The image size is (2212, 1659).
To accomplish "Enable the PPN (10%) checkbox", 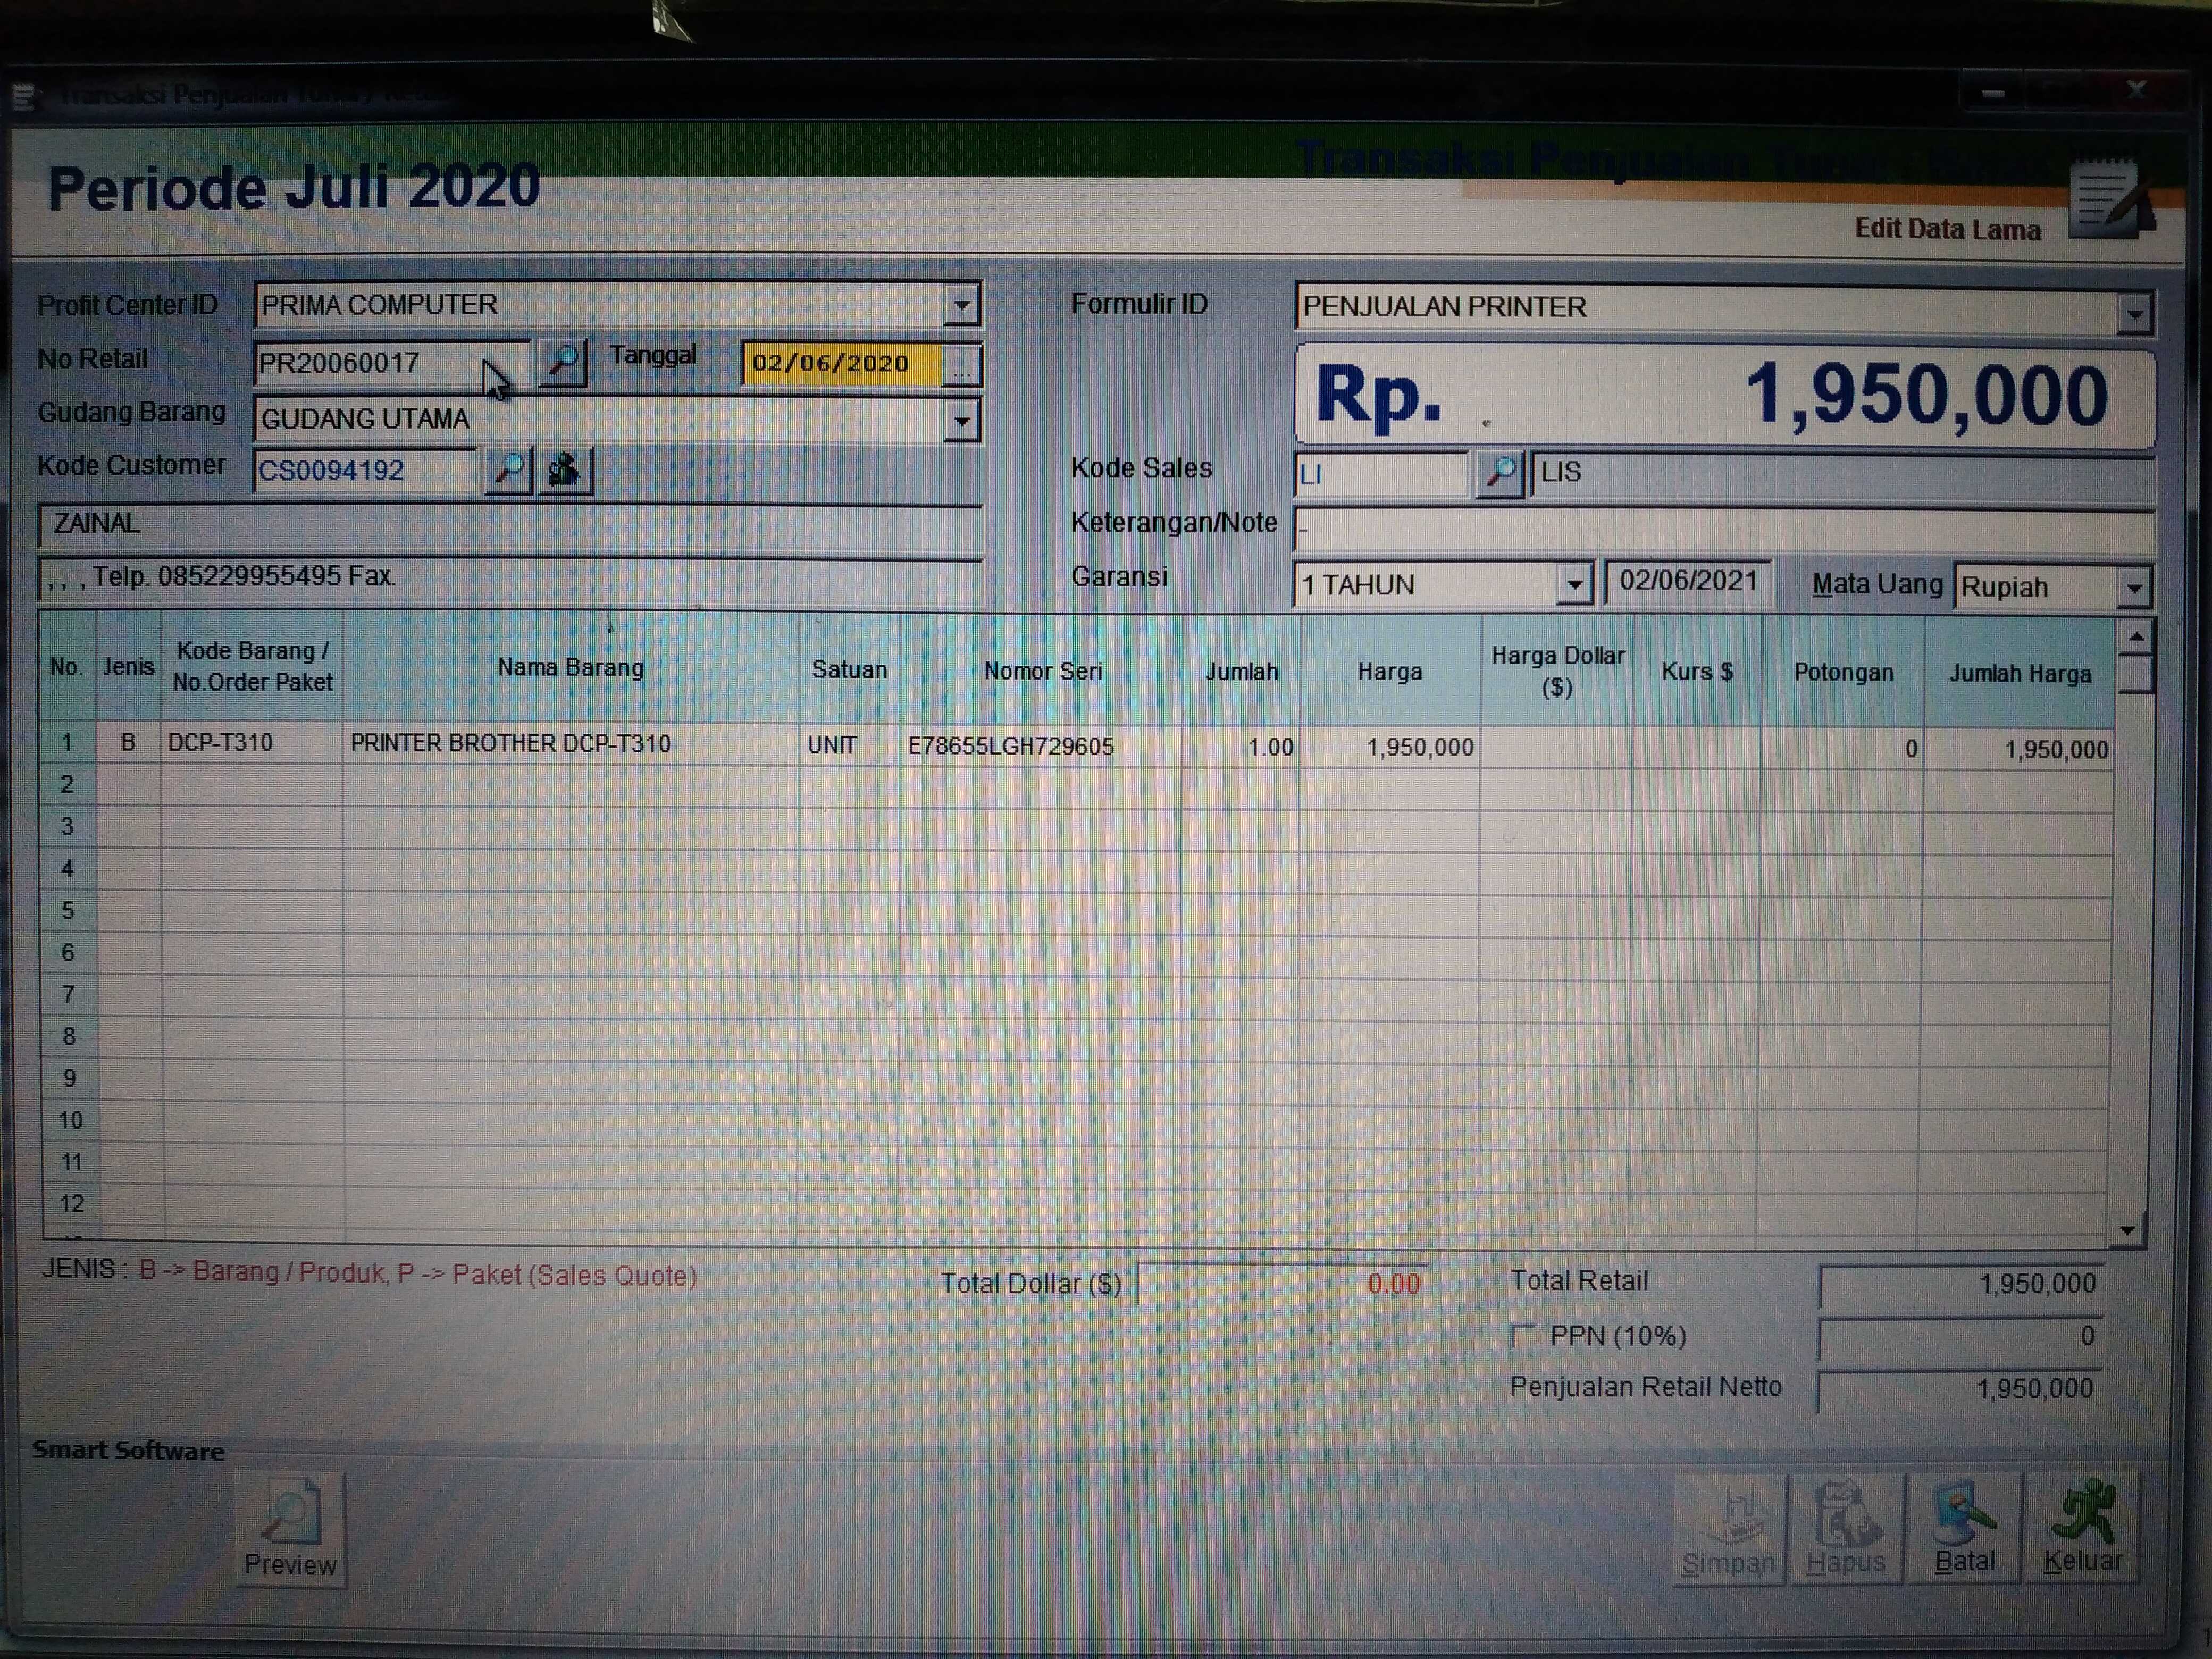I will click(x=1523, y=1336).
